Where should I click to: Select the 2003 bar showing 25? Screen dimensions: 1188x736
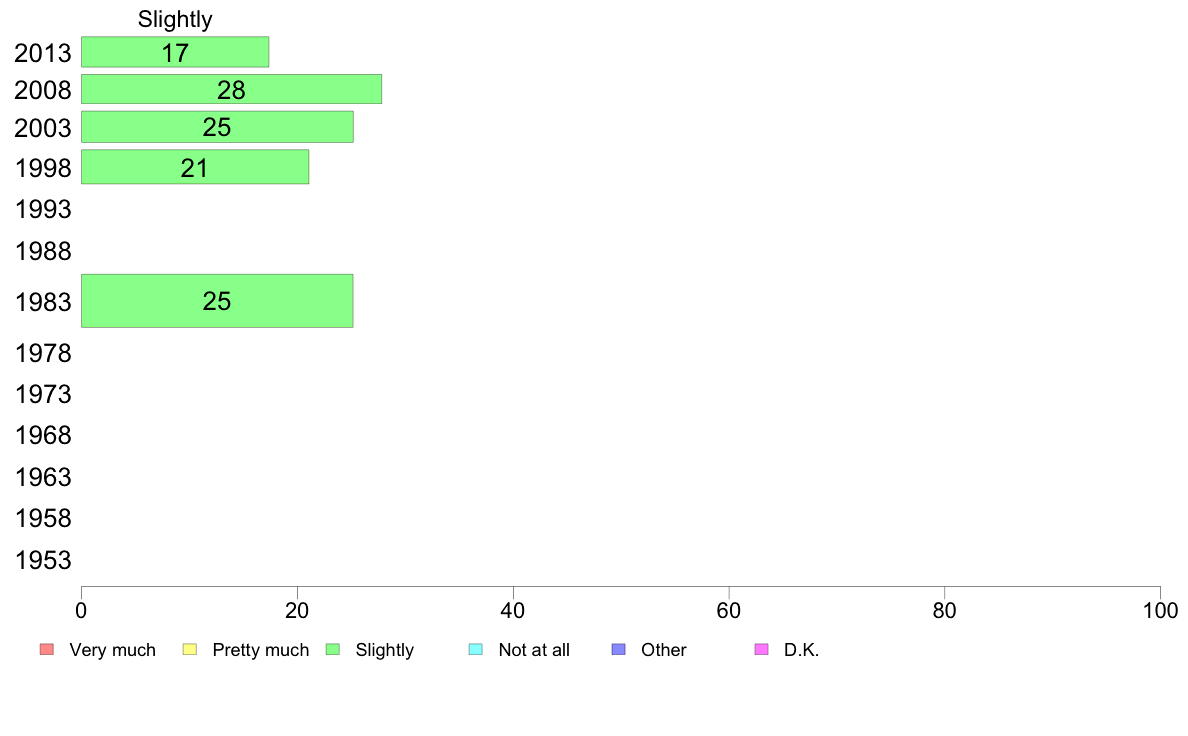(217, 127)
